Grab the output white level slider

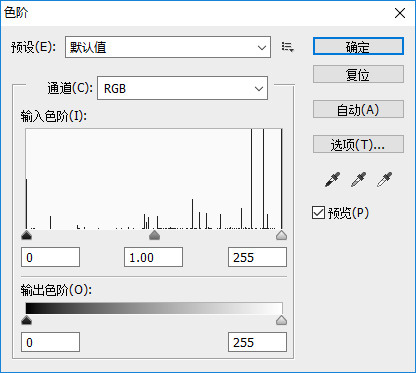click(x=282, y=320)
